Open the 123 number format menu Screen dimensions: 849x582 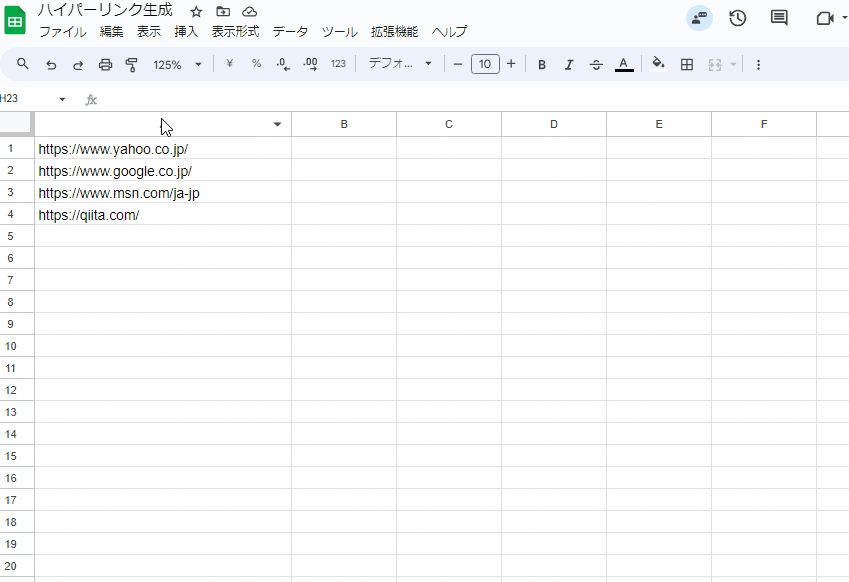click(x=338, y=64)
